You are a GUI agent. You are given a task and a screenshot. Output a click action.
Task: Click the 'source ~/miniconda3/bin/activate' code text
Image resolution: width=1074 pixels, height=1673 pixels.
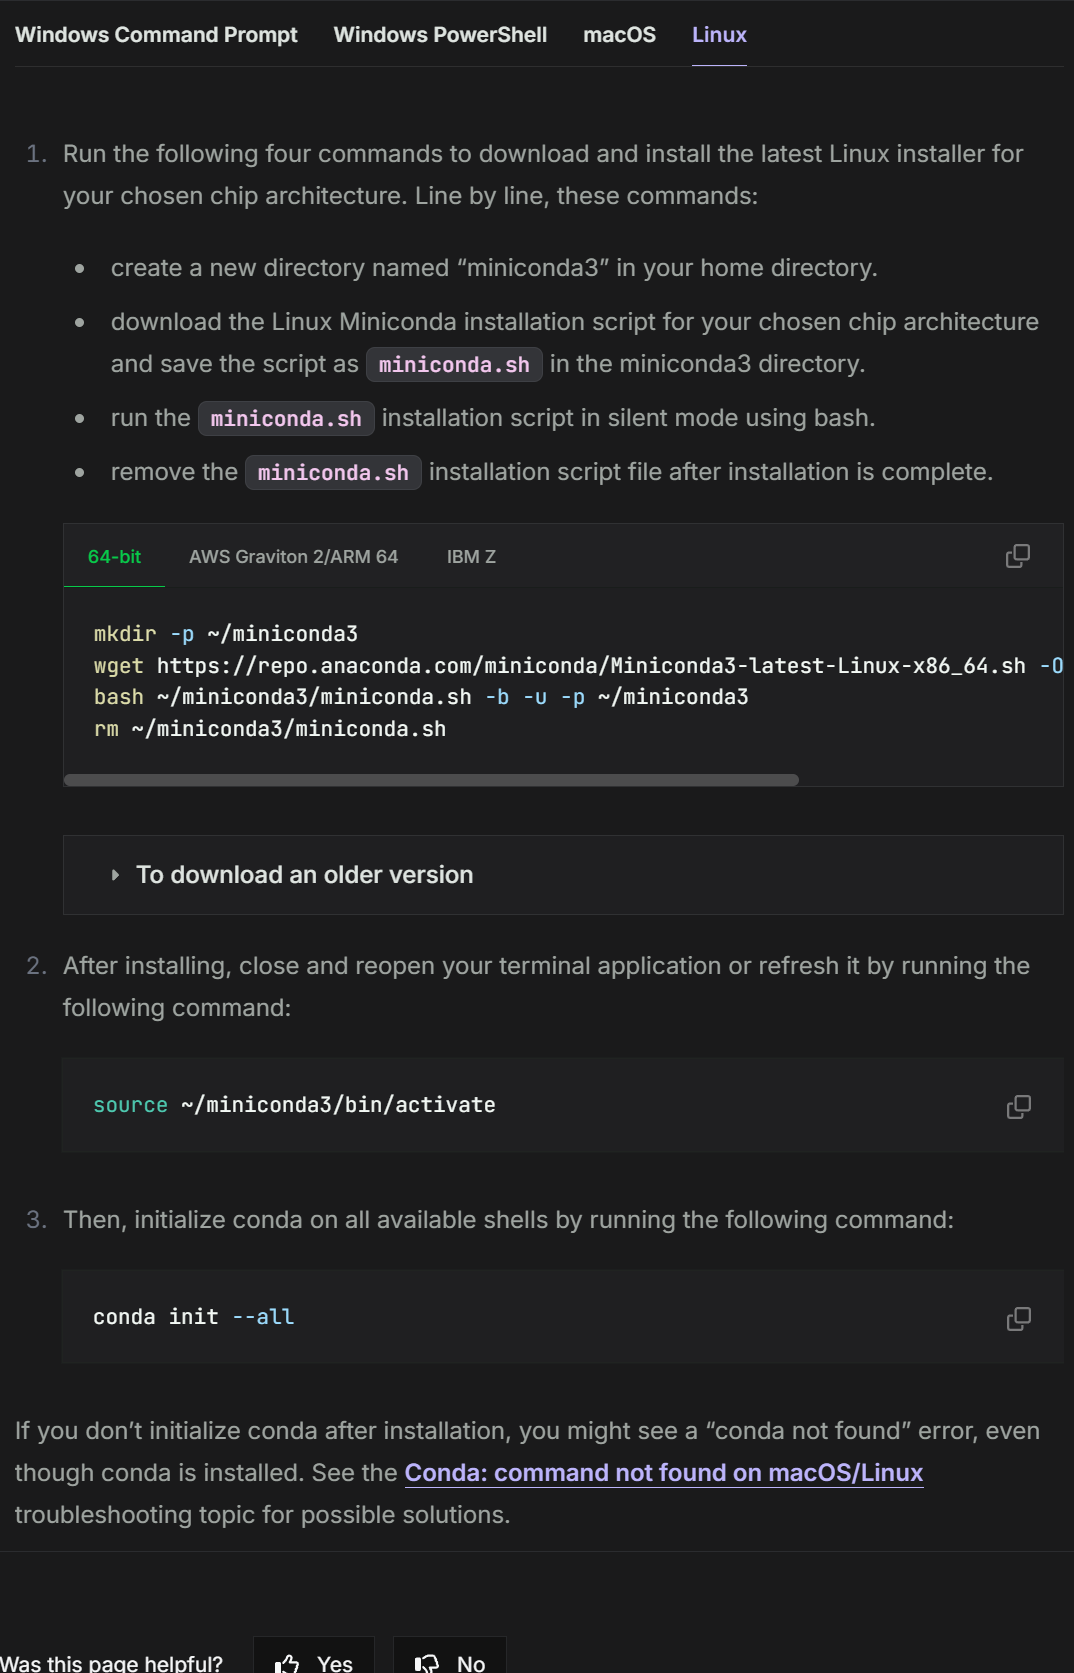294,1105
